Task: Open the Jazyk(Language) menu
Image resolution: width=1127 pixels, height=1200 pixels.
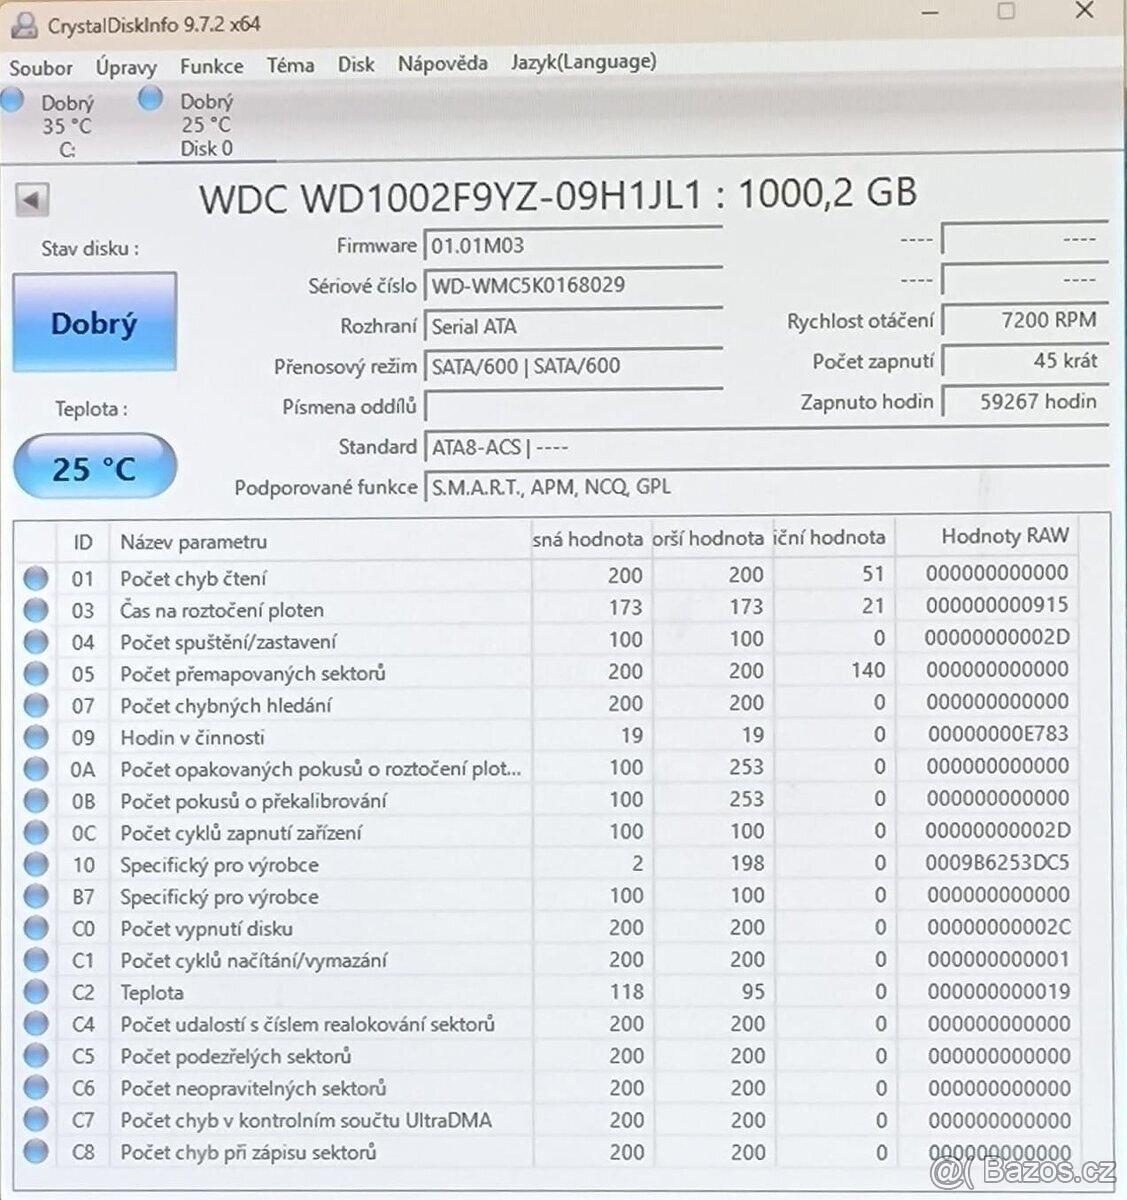Action: (x=584, y=62)
